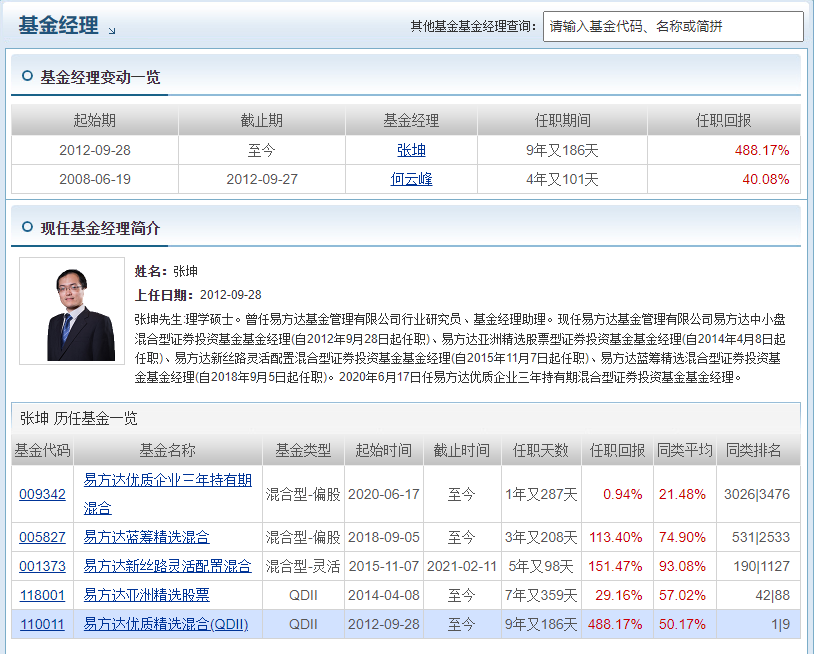Viewport: 815px width, 654px height.
Task: Click the 同类平均 column header
Action: 685,450
